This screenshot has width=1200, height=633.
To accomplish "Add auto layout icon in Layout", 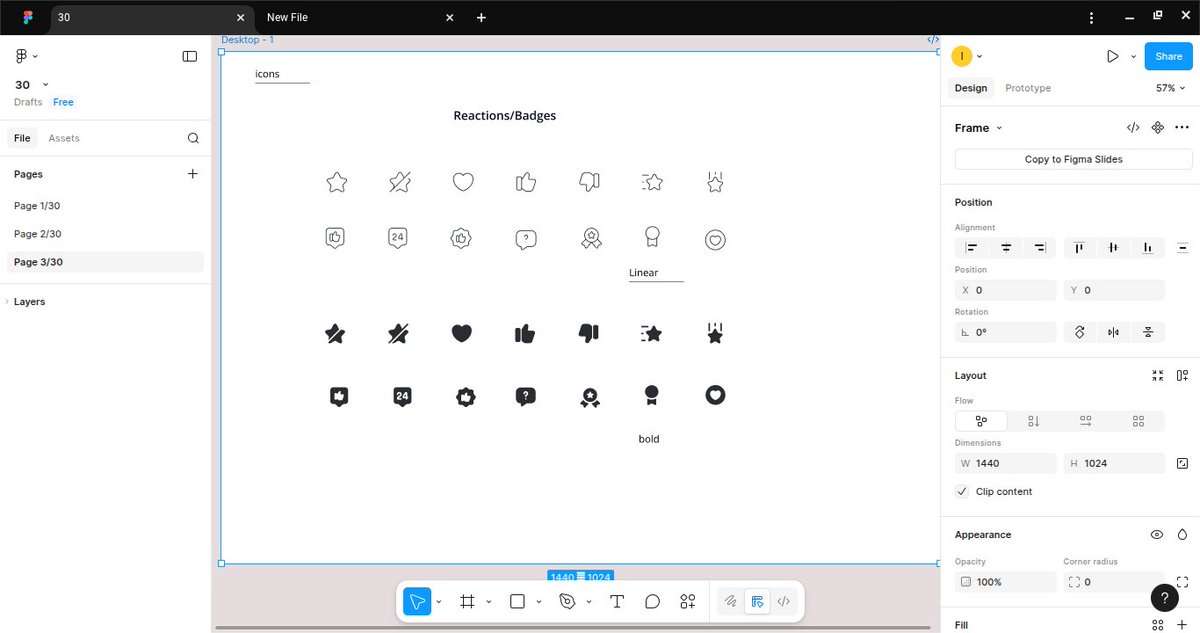I will (1182, 376).
